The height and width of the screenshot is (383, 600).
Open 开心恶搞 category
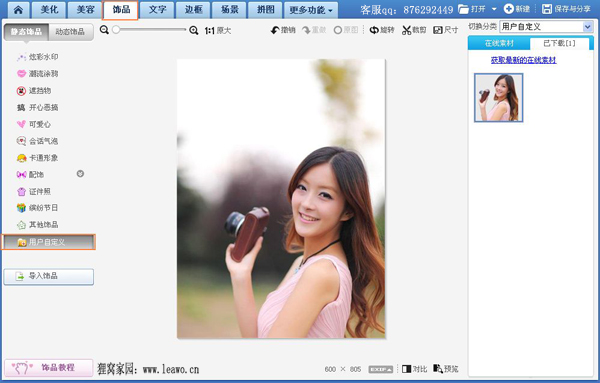coord(38,108)
